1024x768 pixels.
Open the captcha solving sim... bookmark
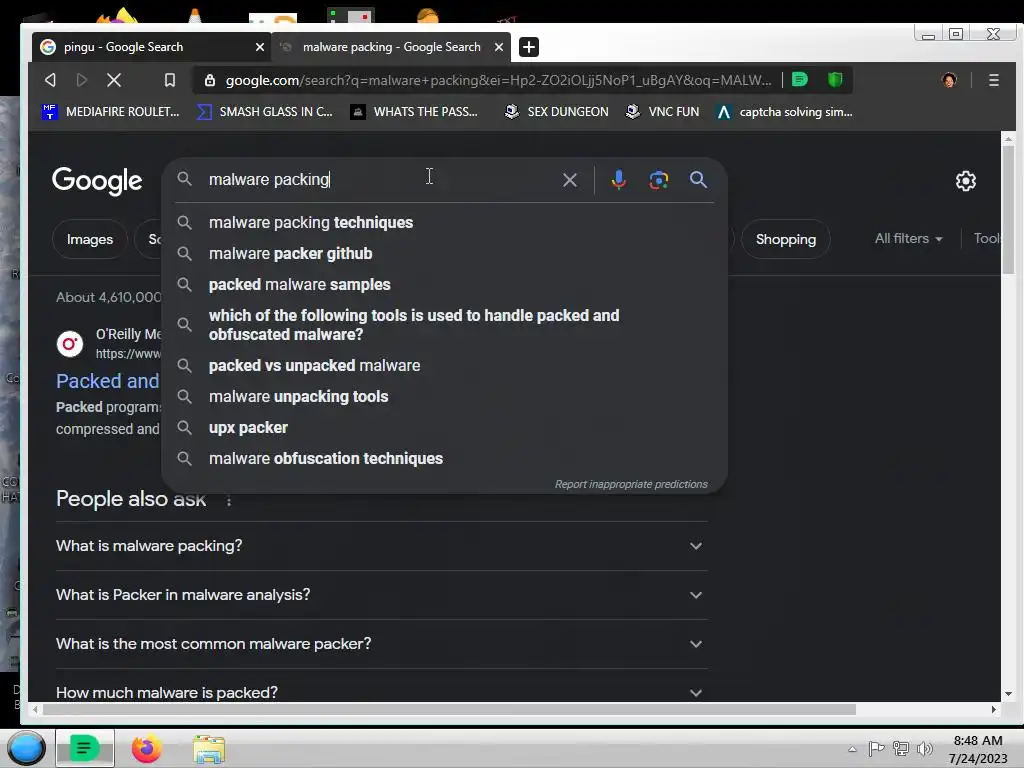[784, 112]
